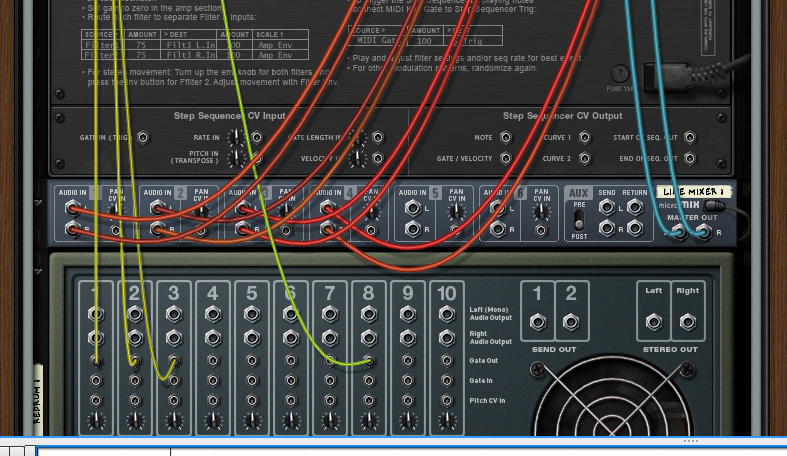
Task: Click Redrum channel 10 Right audio output
Action: pyautogui.click(x=447, y=338)
